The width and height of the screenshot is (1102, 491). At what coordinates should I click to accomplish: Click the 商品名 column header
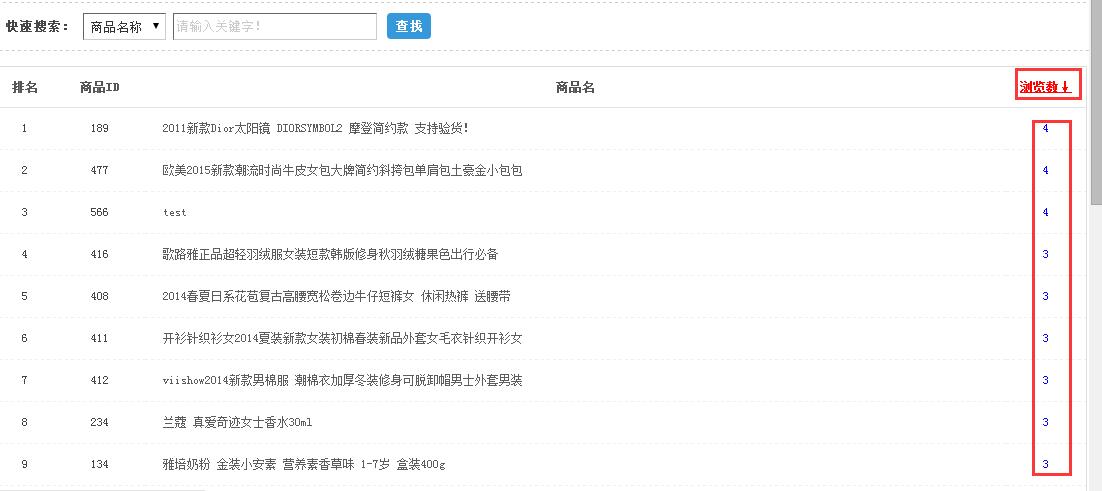point(575,87)
